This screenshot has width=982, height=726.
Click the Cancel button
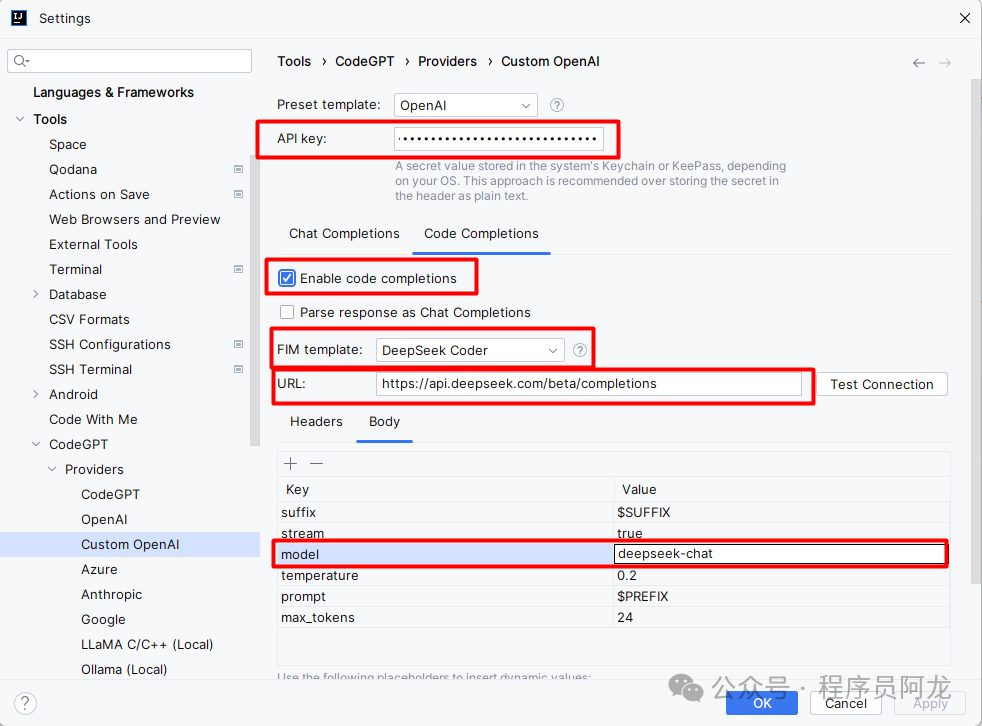(845, 703)
